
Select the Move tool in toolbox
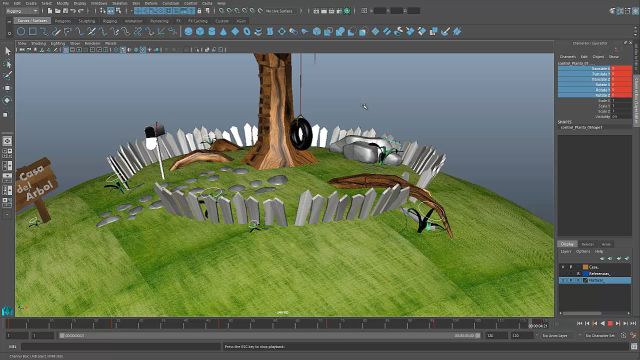point(7,88)
